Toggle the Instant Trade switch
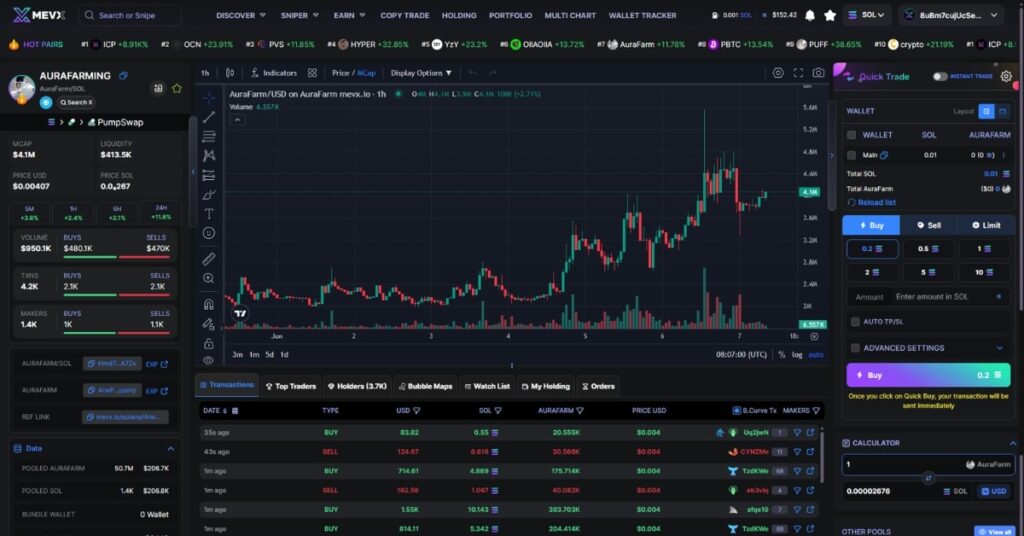 (940, 76)
